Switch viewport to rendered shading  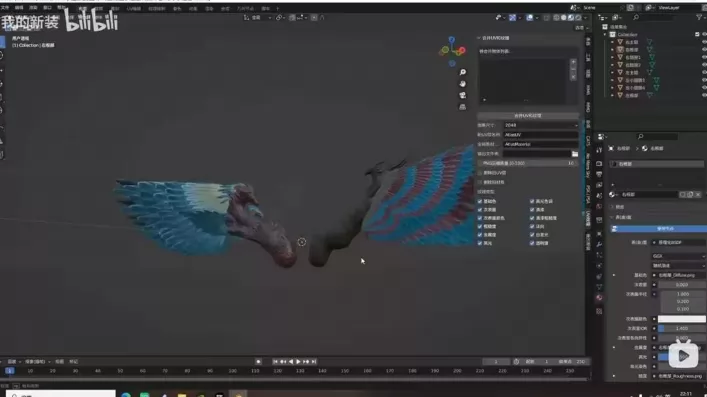(x=578, y=18)
